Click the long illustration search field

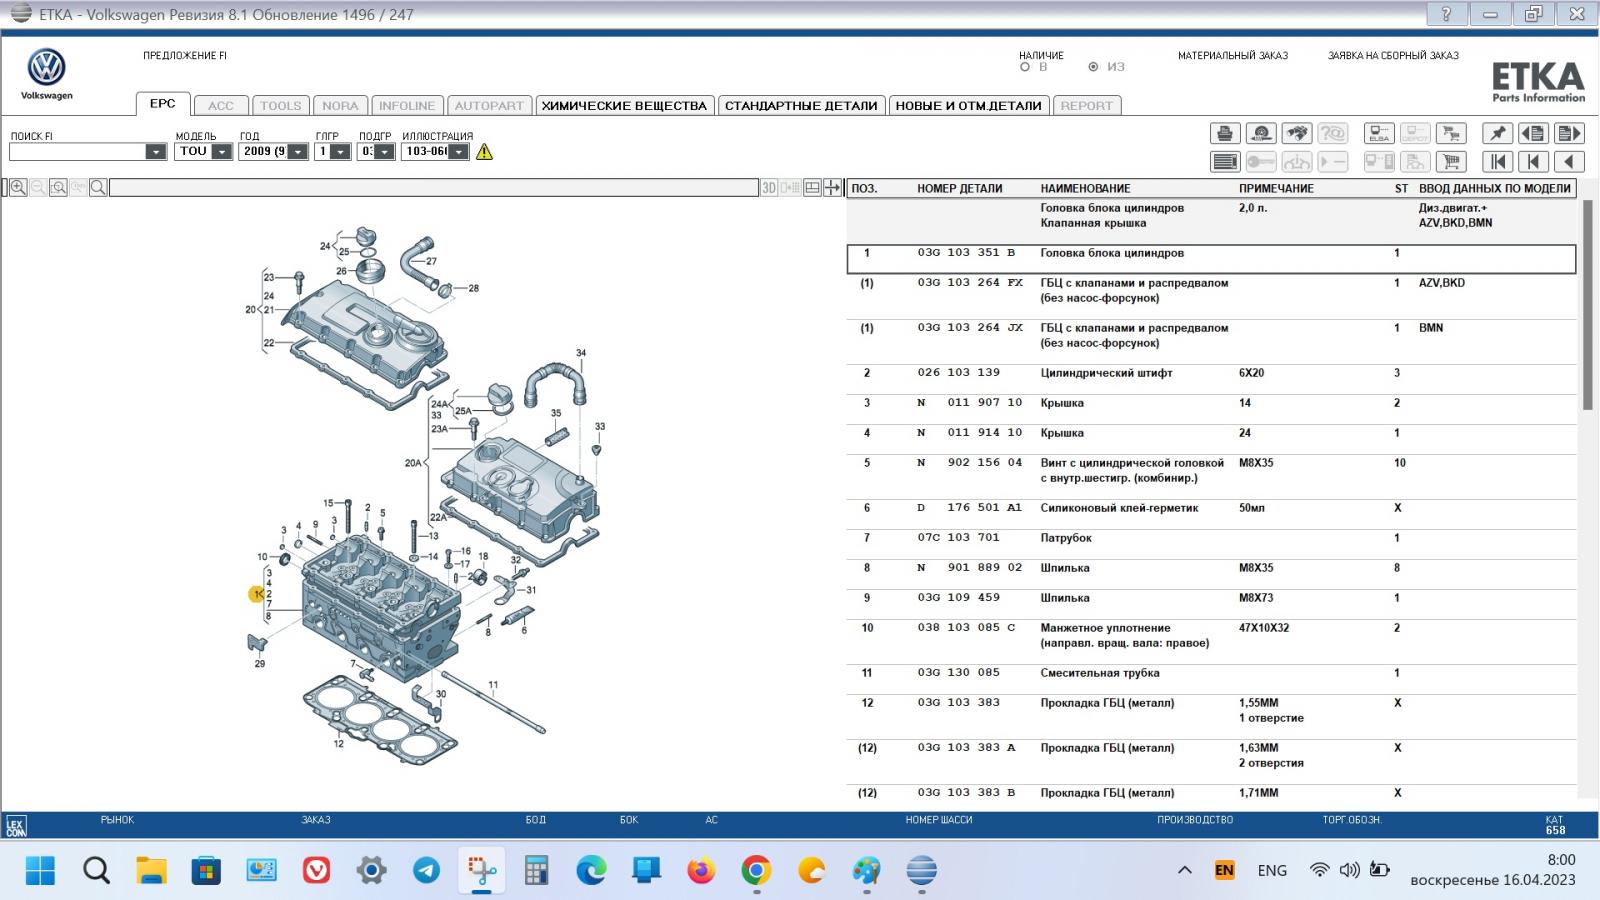(434, 187)
